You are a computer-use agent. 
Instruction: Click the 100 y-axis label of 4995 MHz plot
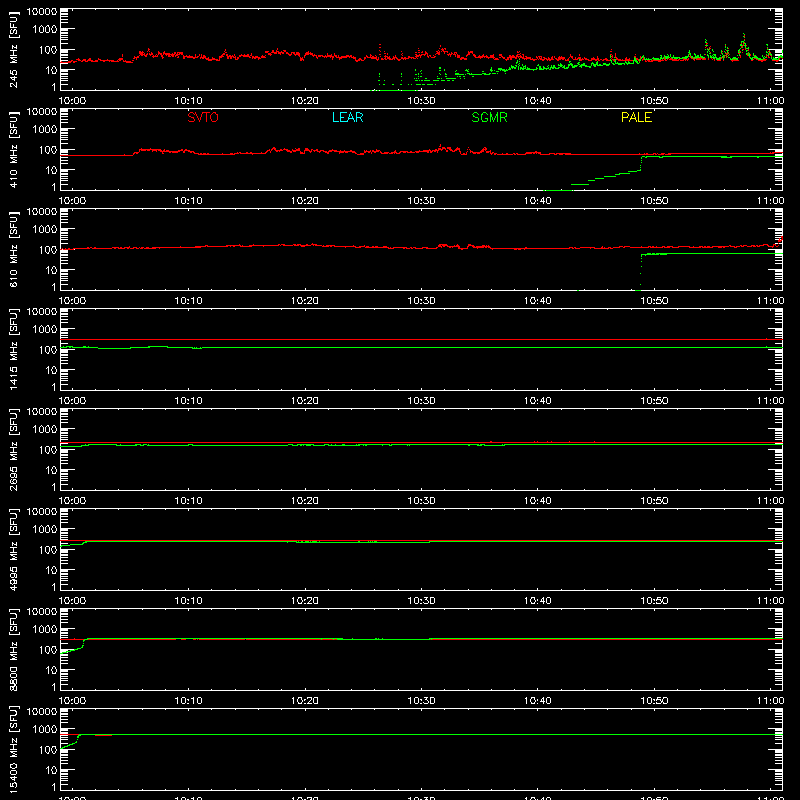[48, 550]
